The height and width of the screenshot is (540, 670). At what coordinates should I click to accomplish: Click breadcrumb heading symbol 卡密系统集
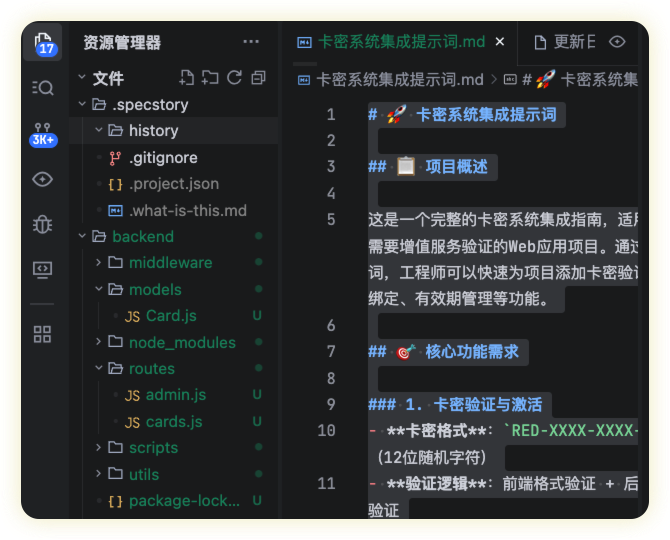598,79
